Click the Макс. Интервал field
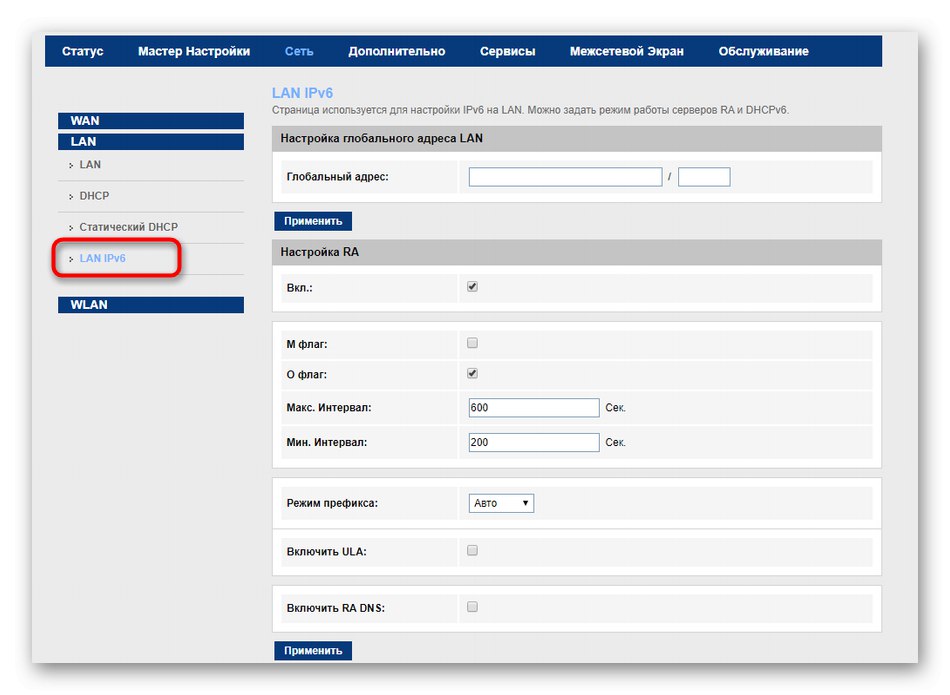 [534, 408]
